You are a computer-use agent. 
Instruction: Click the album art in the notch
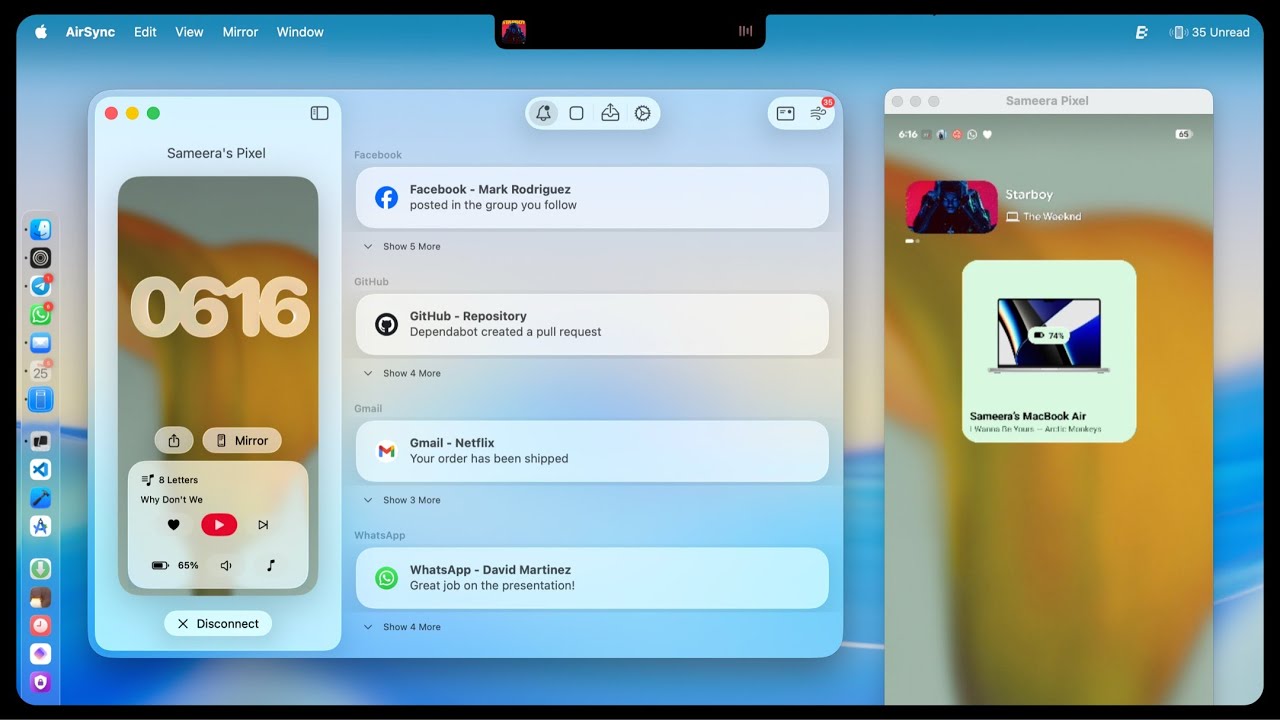point(514,31)
